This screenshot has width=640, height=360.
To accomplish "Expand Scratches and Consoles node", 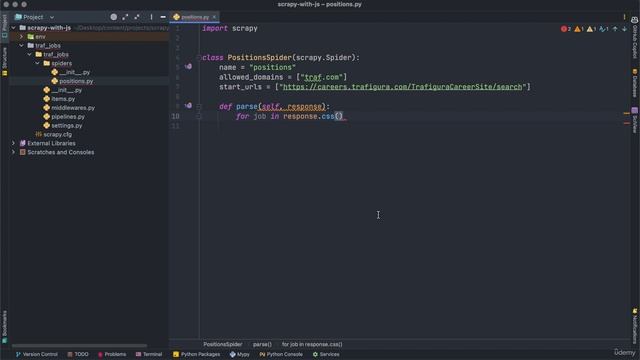I will [13, 152].
